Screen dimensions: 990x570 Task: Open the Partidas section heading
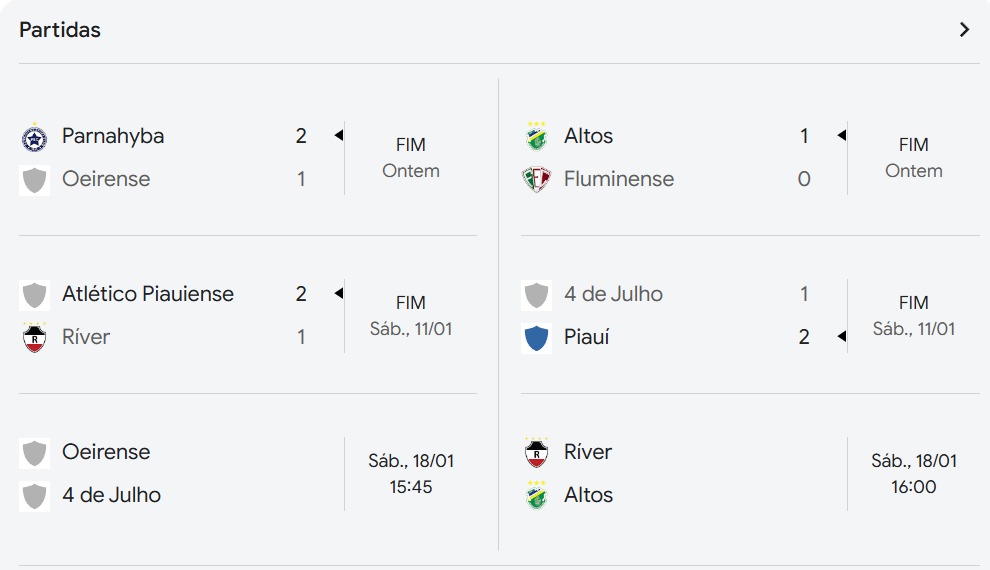pos(60,30)
